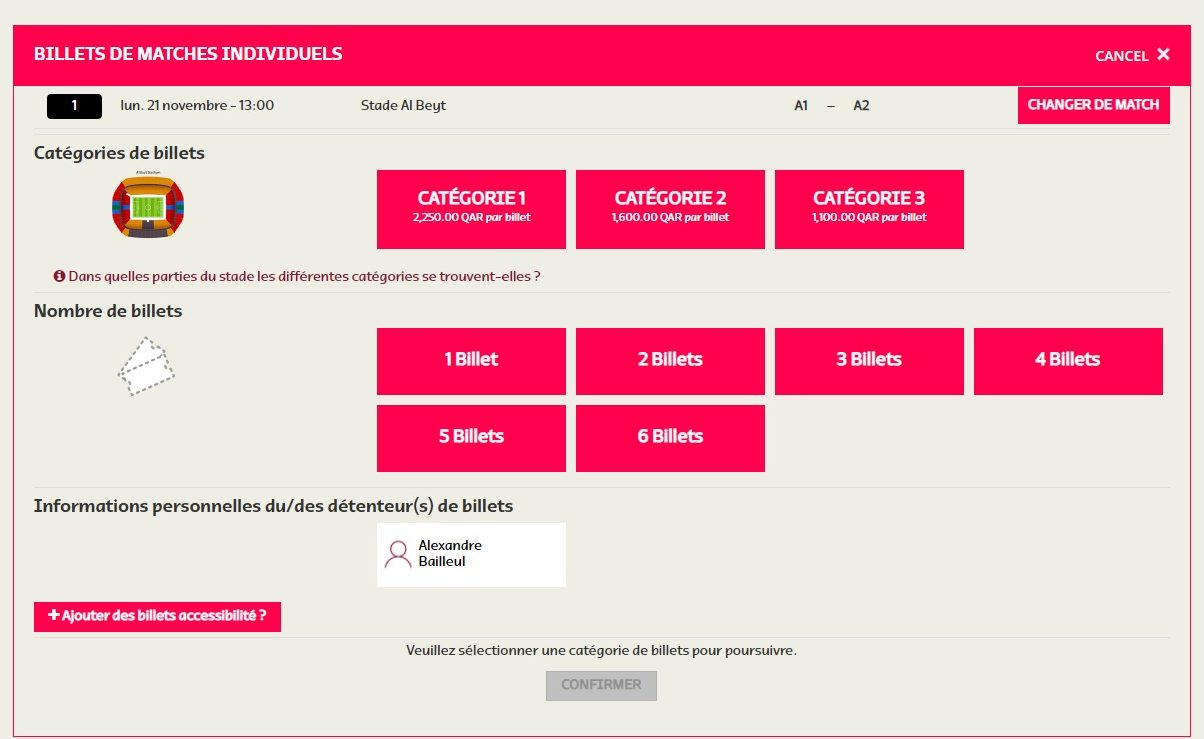The image size is (1204, 739).
Task: Close the dialog with the X icon
Action: 1163,55
